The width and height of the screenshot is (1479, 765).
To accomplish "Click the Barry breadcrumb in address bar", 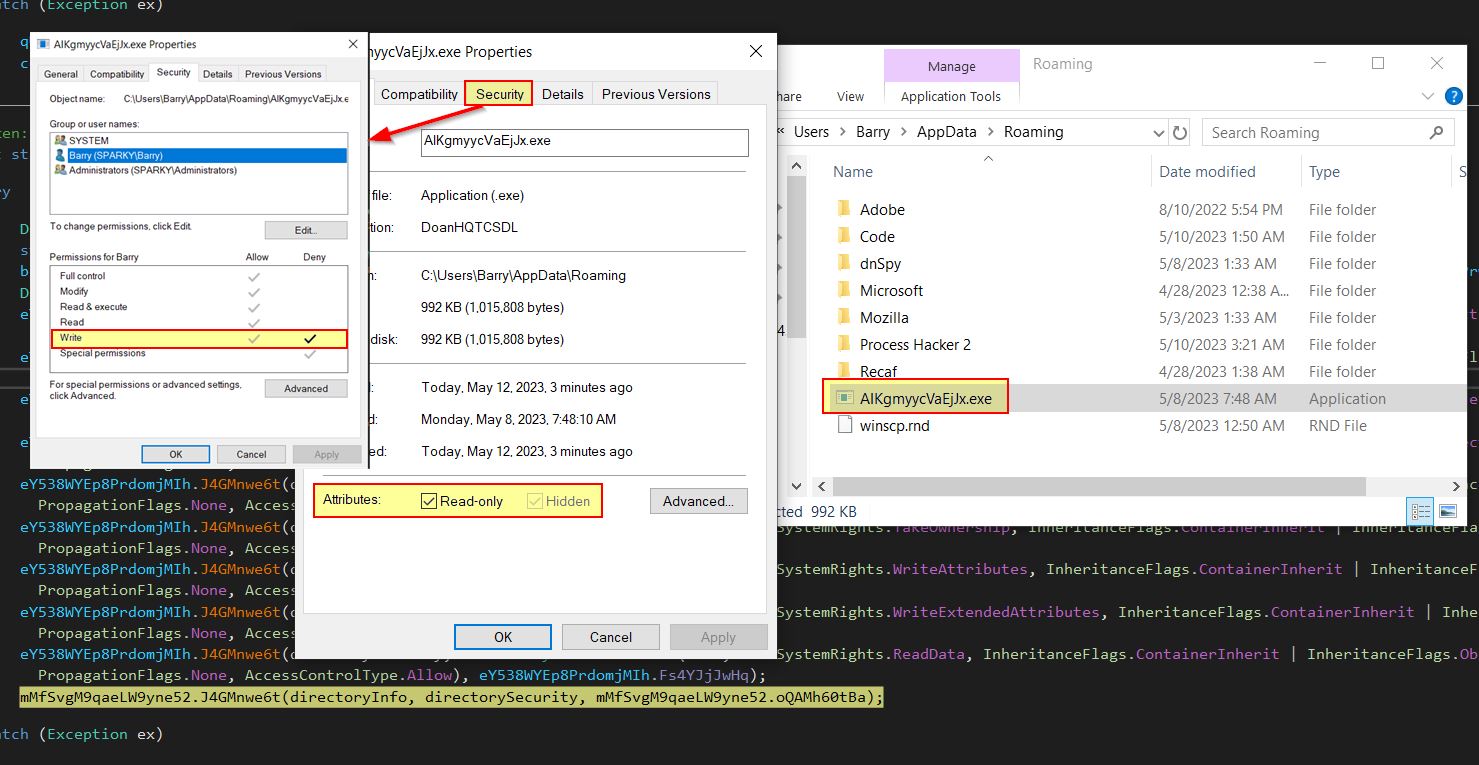I will (x=873, y=132).
